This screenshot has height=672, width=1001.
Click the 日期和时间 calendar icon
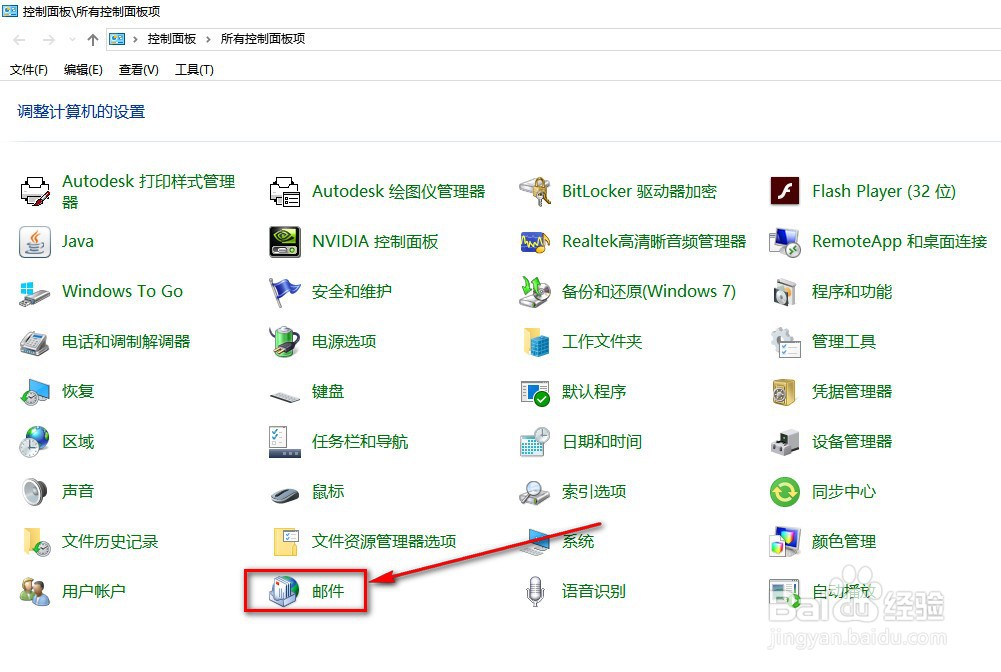[535, 442]
